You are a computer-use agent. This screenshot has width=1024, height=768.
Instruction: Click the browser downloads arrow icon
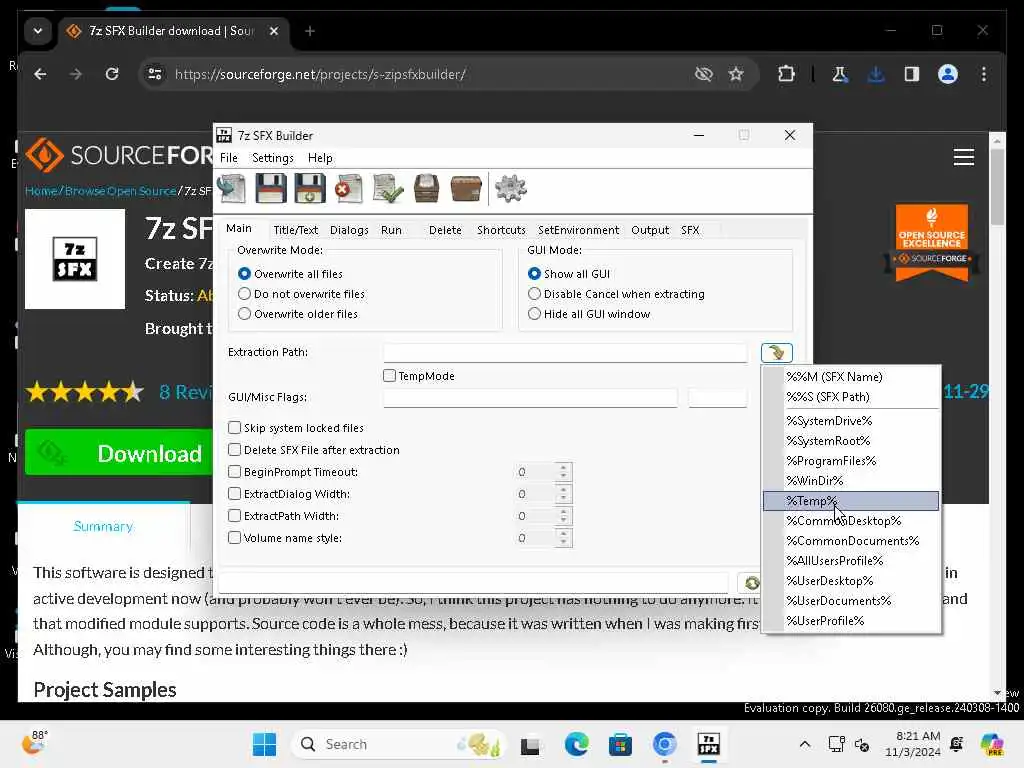click(x=876, y=74)
